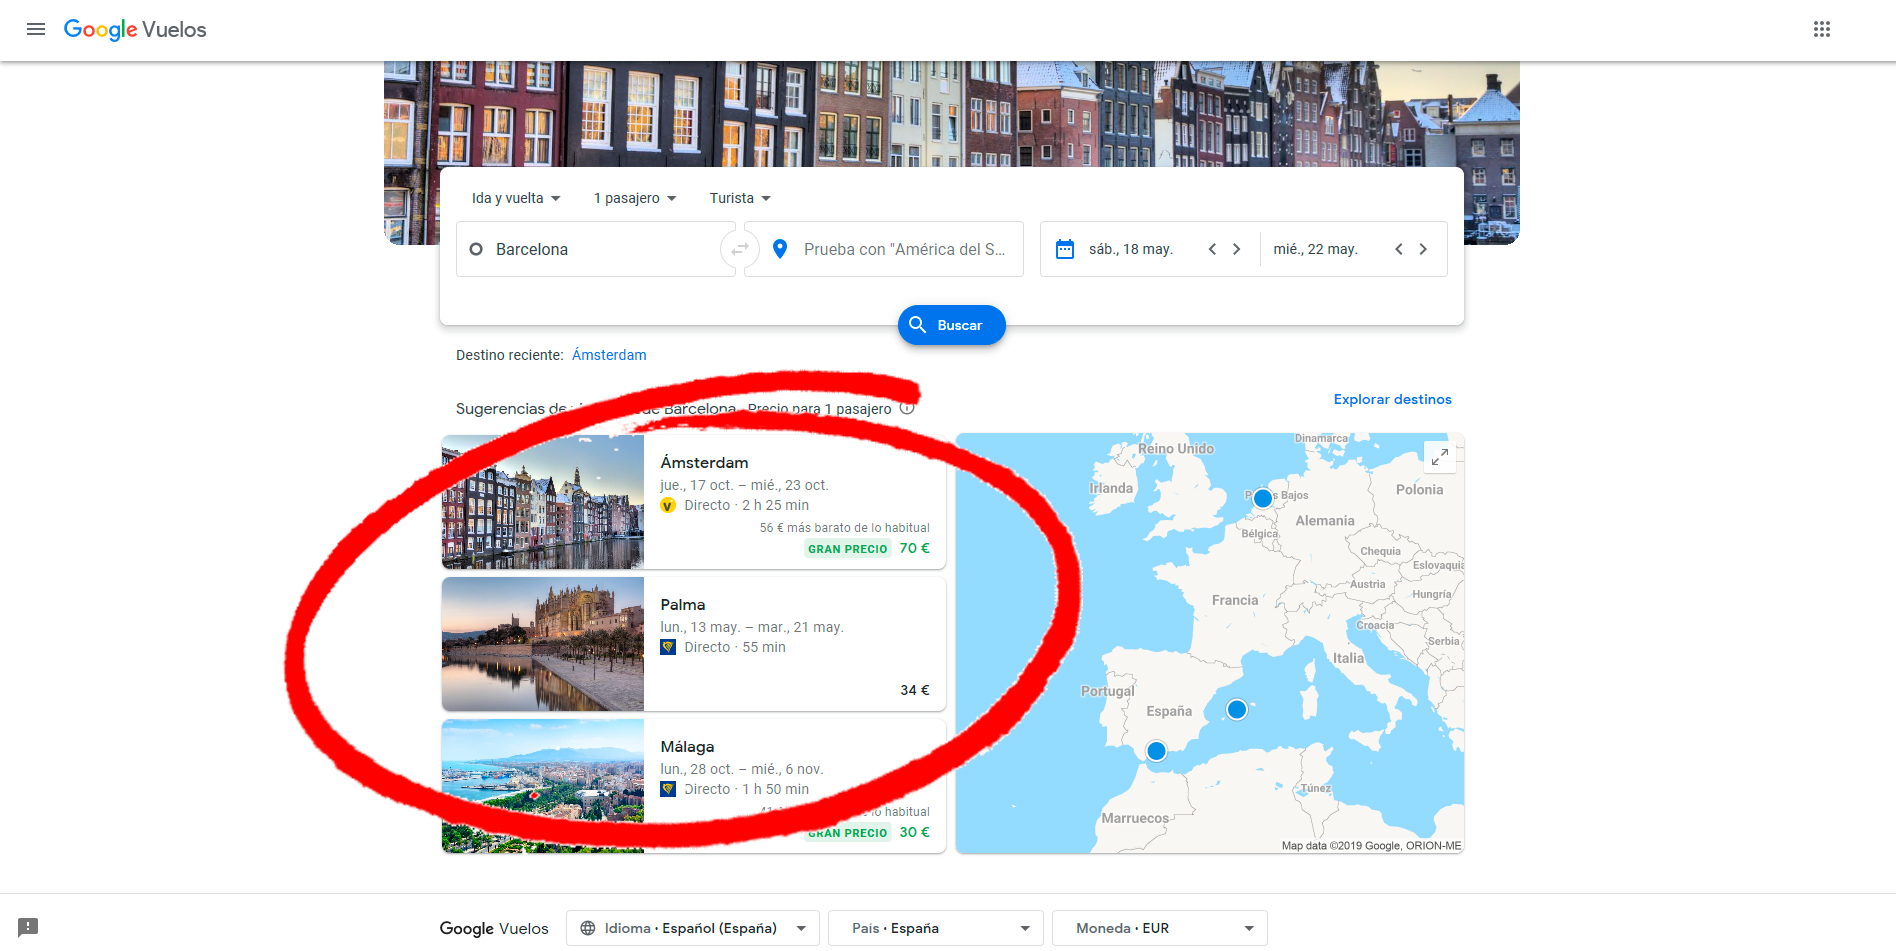Open the Idioma language dropdown

pos(693,928)
